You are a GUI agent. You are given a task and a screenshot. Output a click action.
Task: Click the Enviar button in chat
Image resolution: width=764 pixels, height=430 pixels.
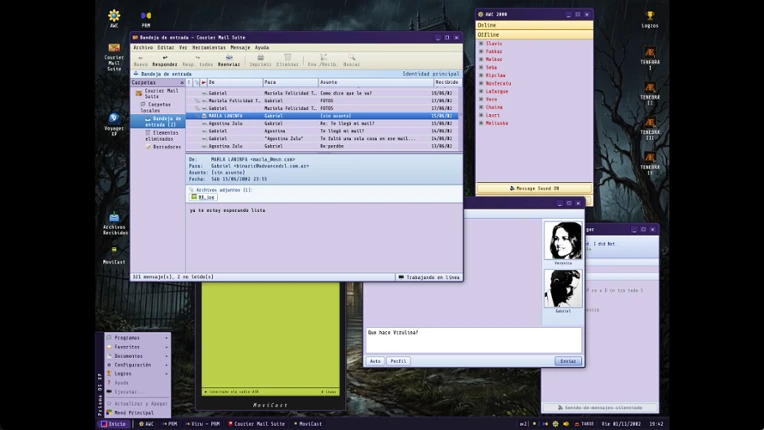pyautogui.click(x=568, y=361)
